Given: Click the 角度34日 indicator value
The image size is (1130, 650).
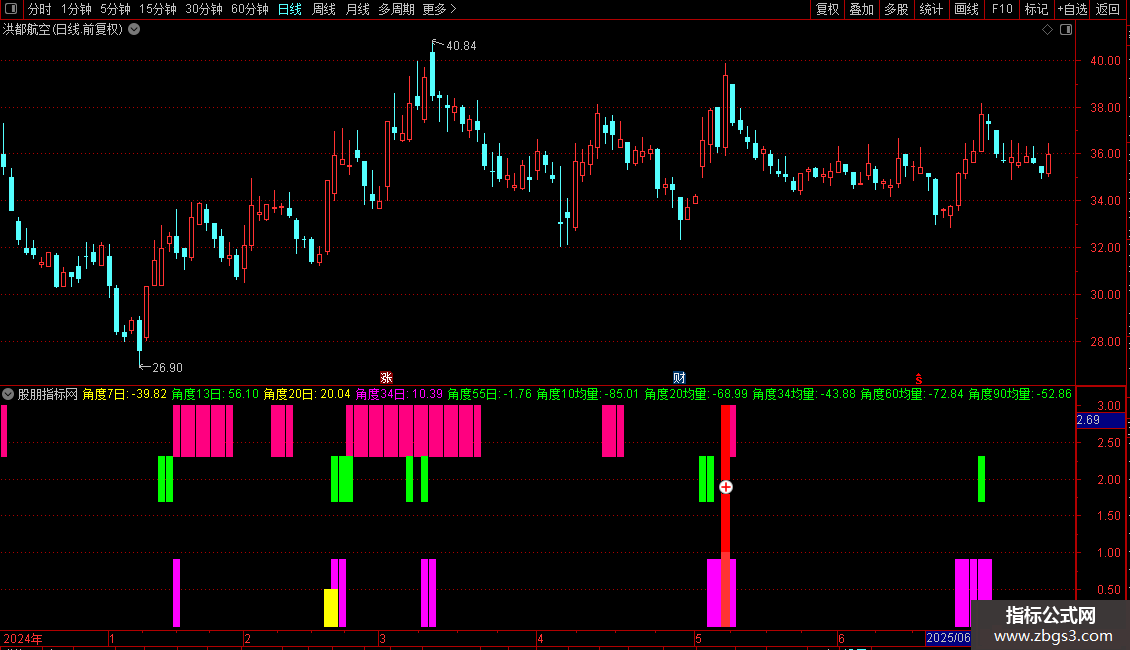Looking at the screenshot, I should pos(399,394).
